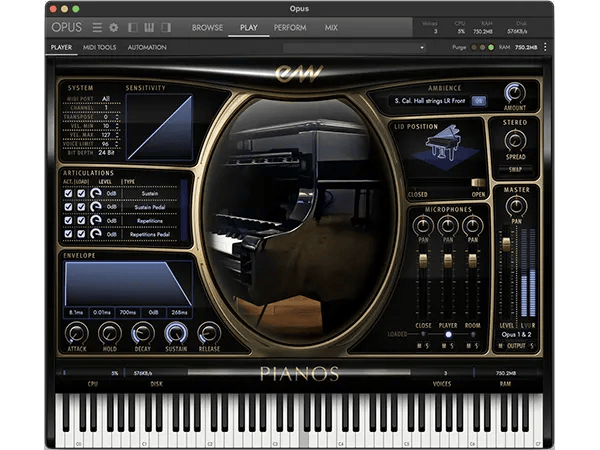Image resolution: width=600 pixels, height=450 pixels.
Task: Open the MIDI Tools sub-tab
Action: 99,47
